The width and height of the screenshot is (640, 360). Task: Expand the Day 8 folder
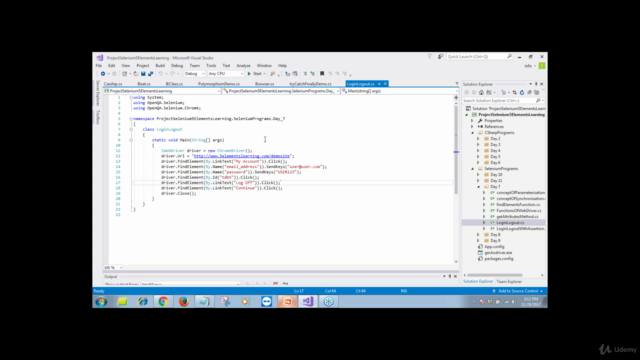click(x=478, y=235)
